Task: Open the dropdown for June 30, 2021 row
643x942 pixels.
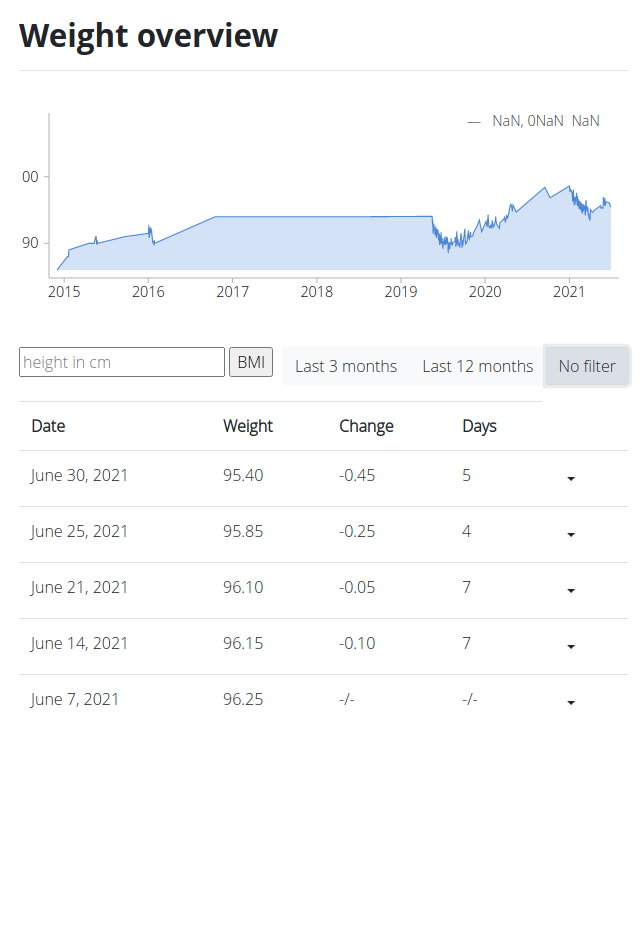Action: (x=570, y=479)
